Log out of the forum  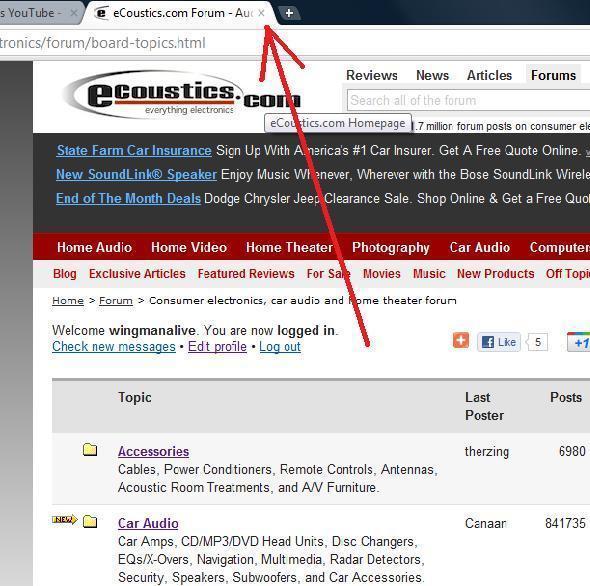click(280, 347)
